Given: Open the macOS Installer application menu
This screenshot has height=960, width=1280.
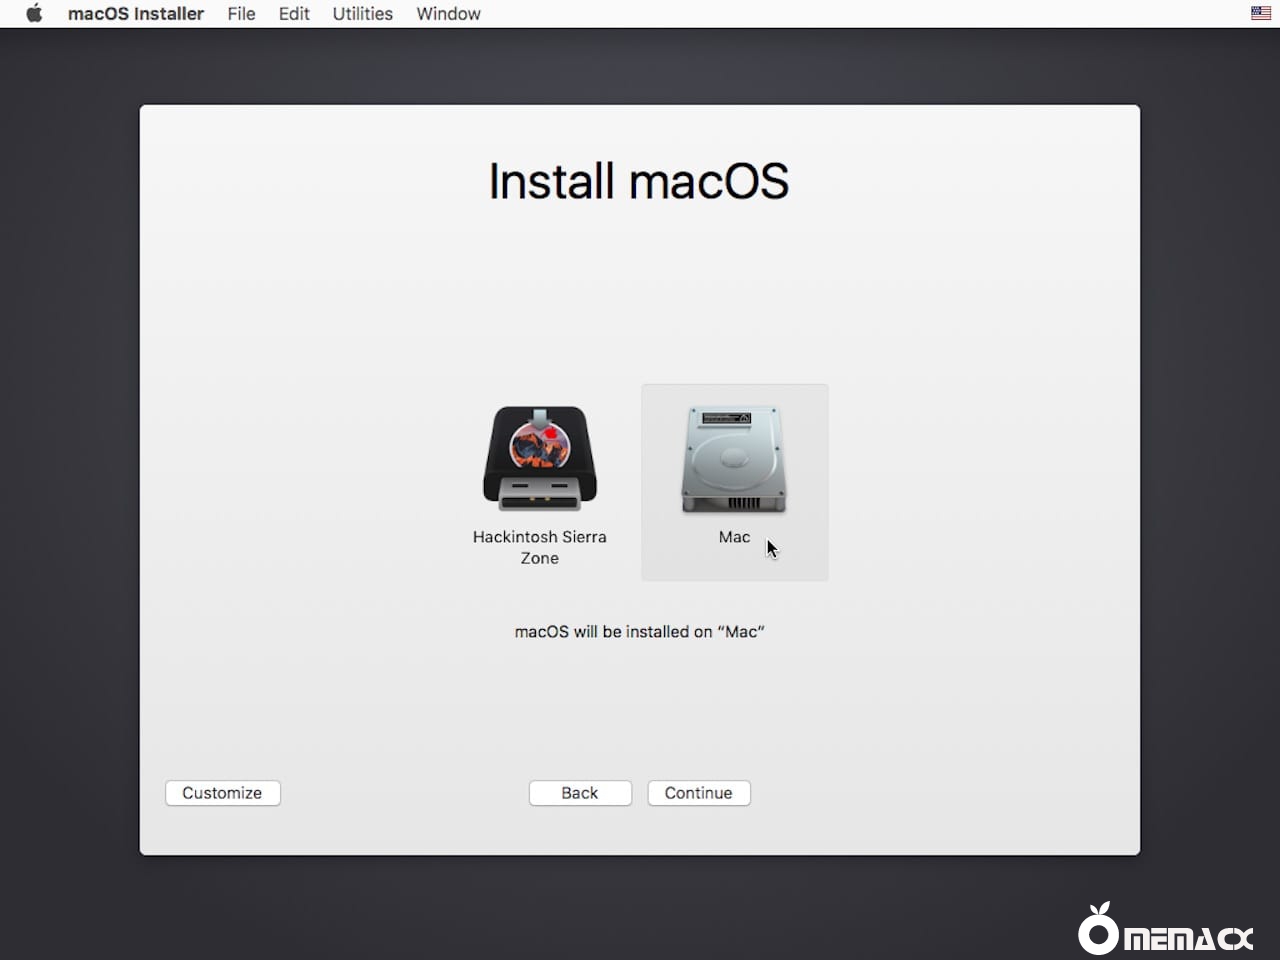Looking at the screenshot, I should click(x=135, y=14).
